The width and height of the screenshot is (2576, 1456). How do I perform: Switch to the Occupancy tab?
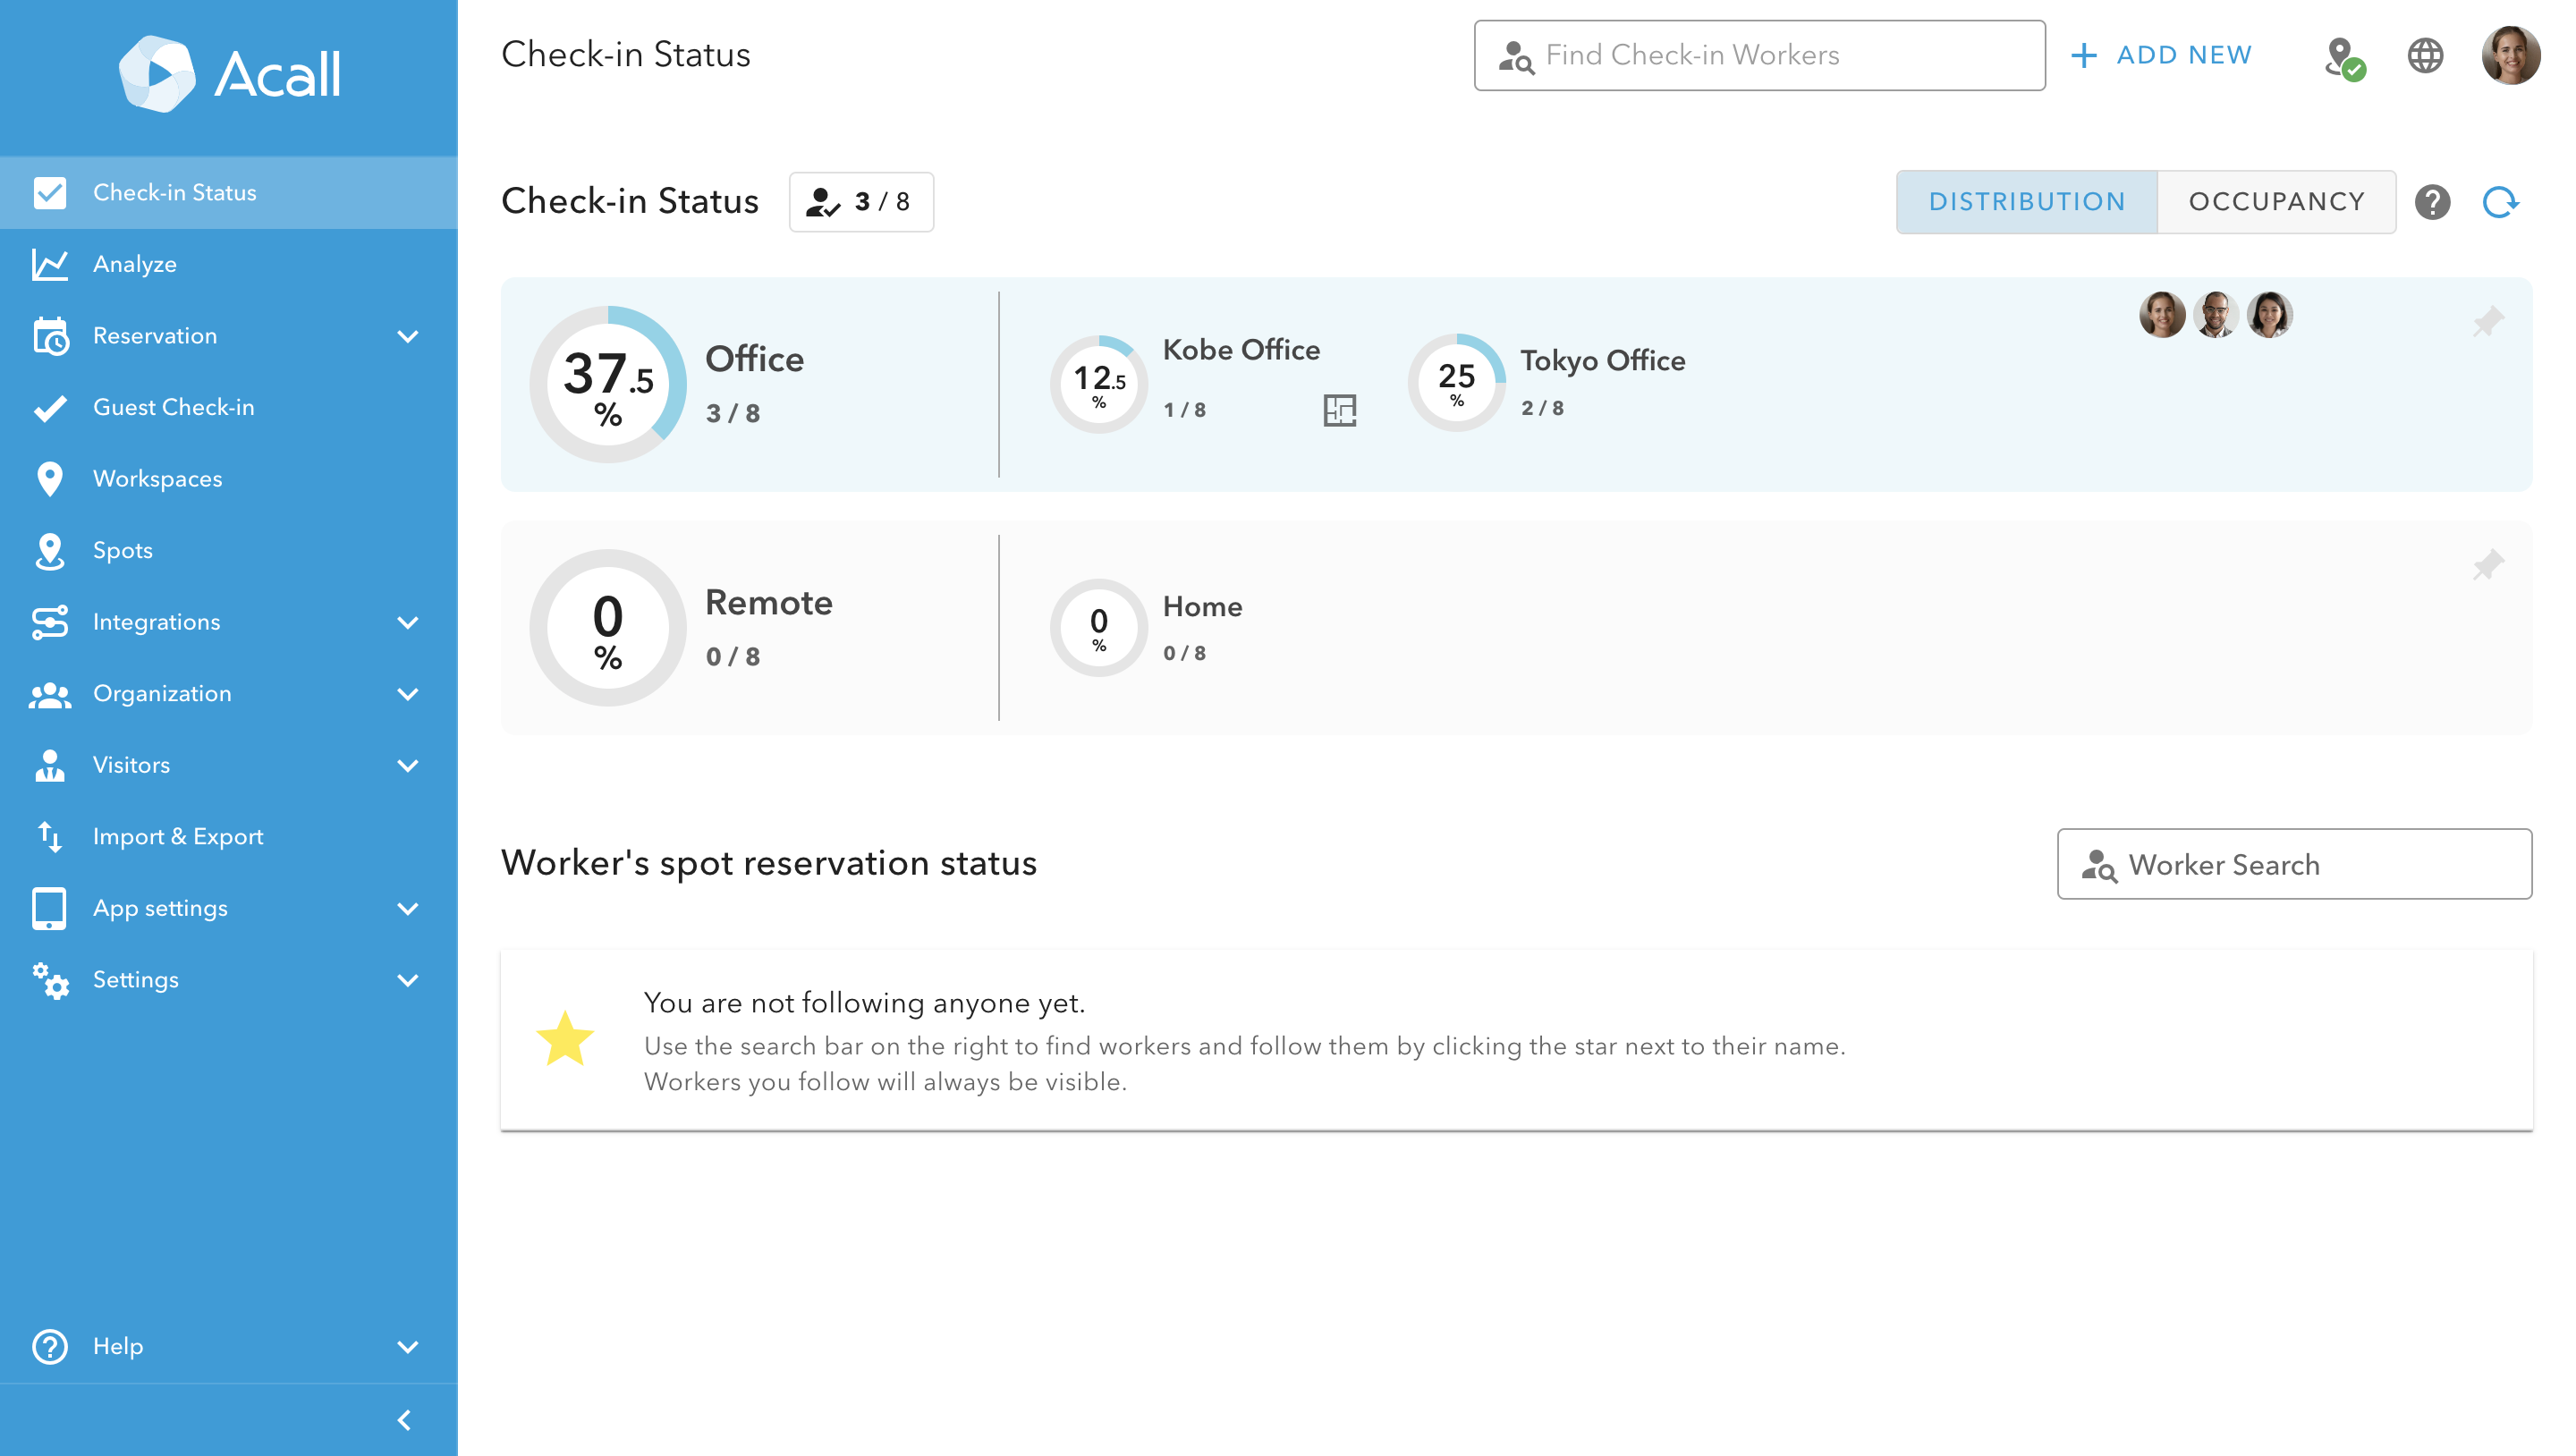[x=2277, y=201]
